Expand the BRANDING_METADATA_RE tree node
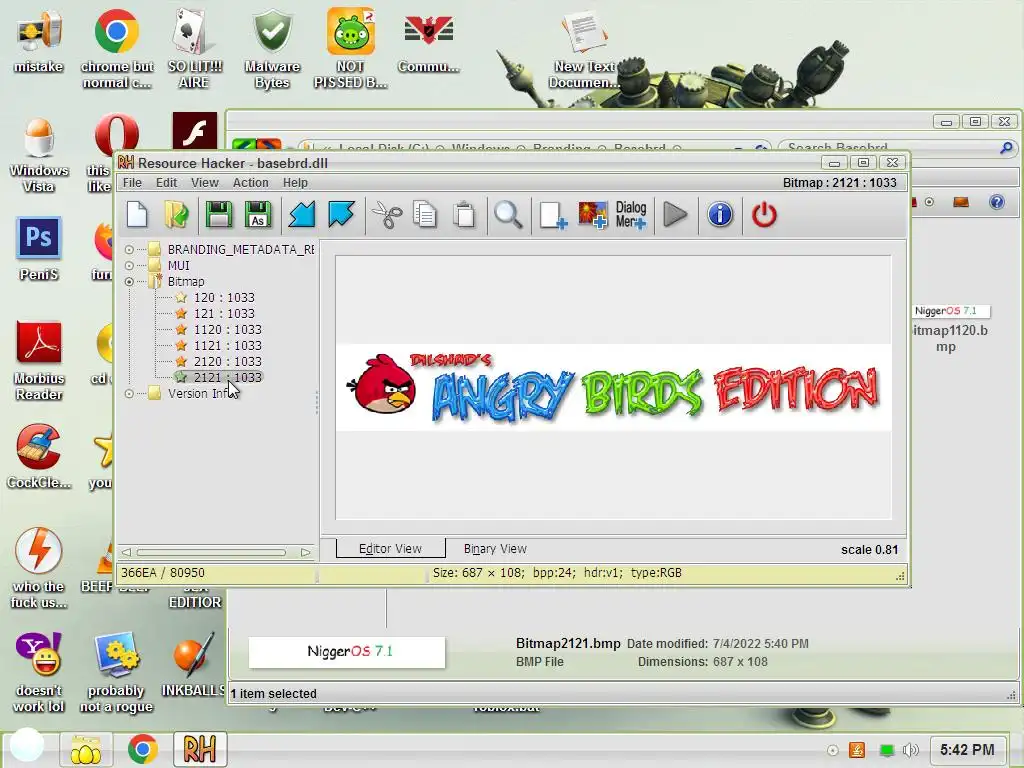Screen dimensions: 1024x768 [x=129, y=249]
